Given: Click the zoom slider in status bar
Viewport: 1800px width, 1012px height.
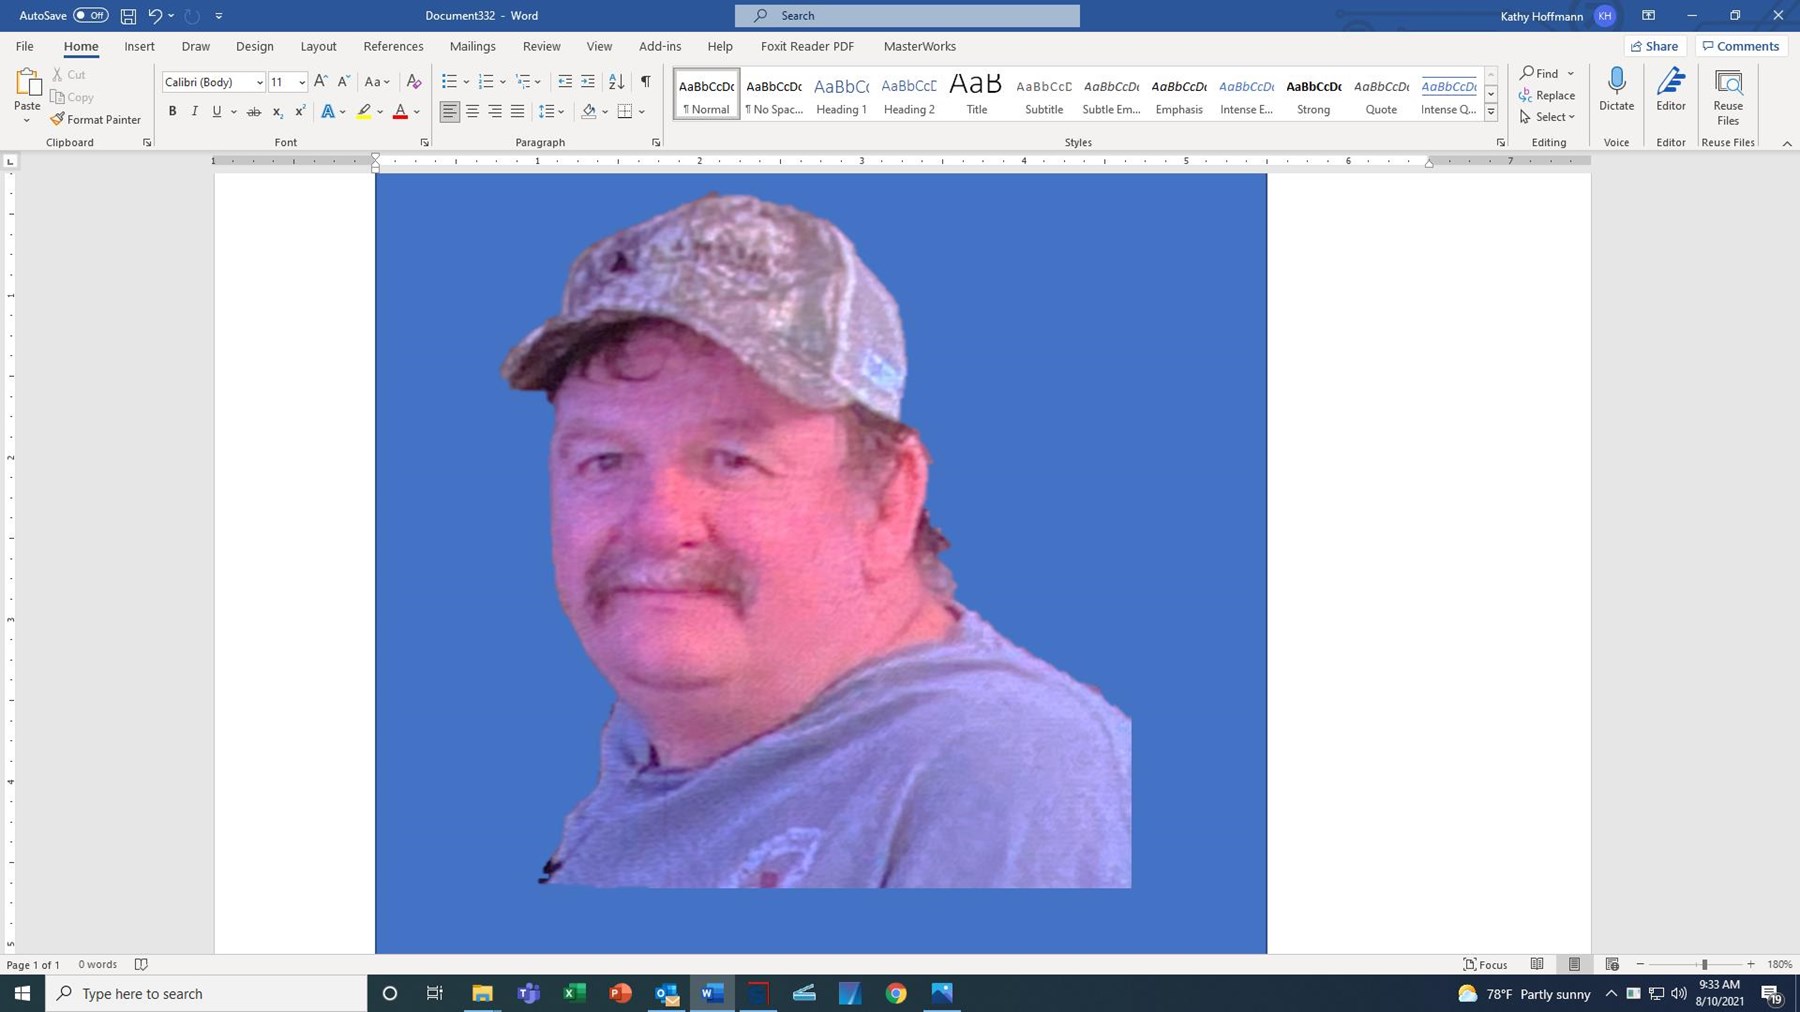Looking at the screenshot, I should 1704,964.
